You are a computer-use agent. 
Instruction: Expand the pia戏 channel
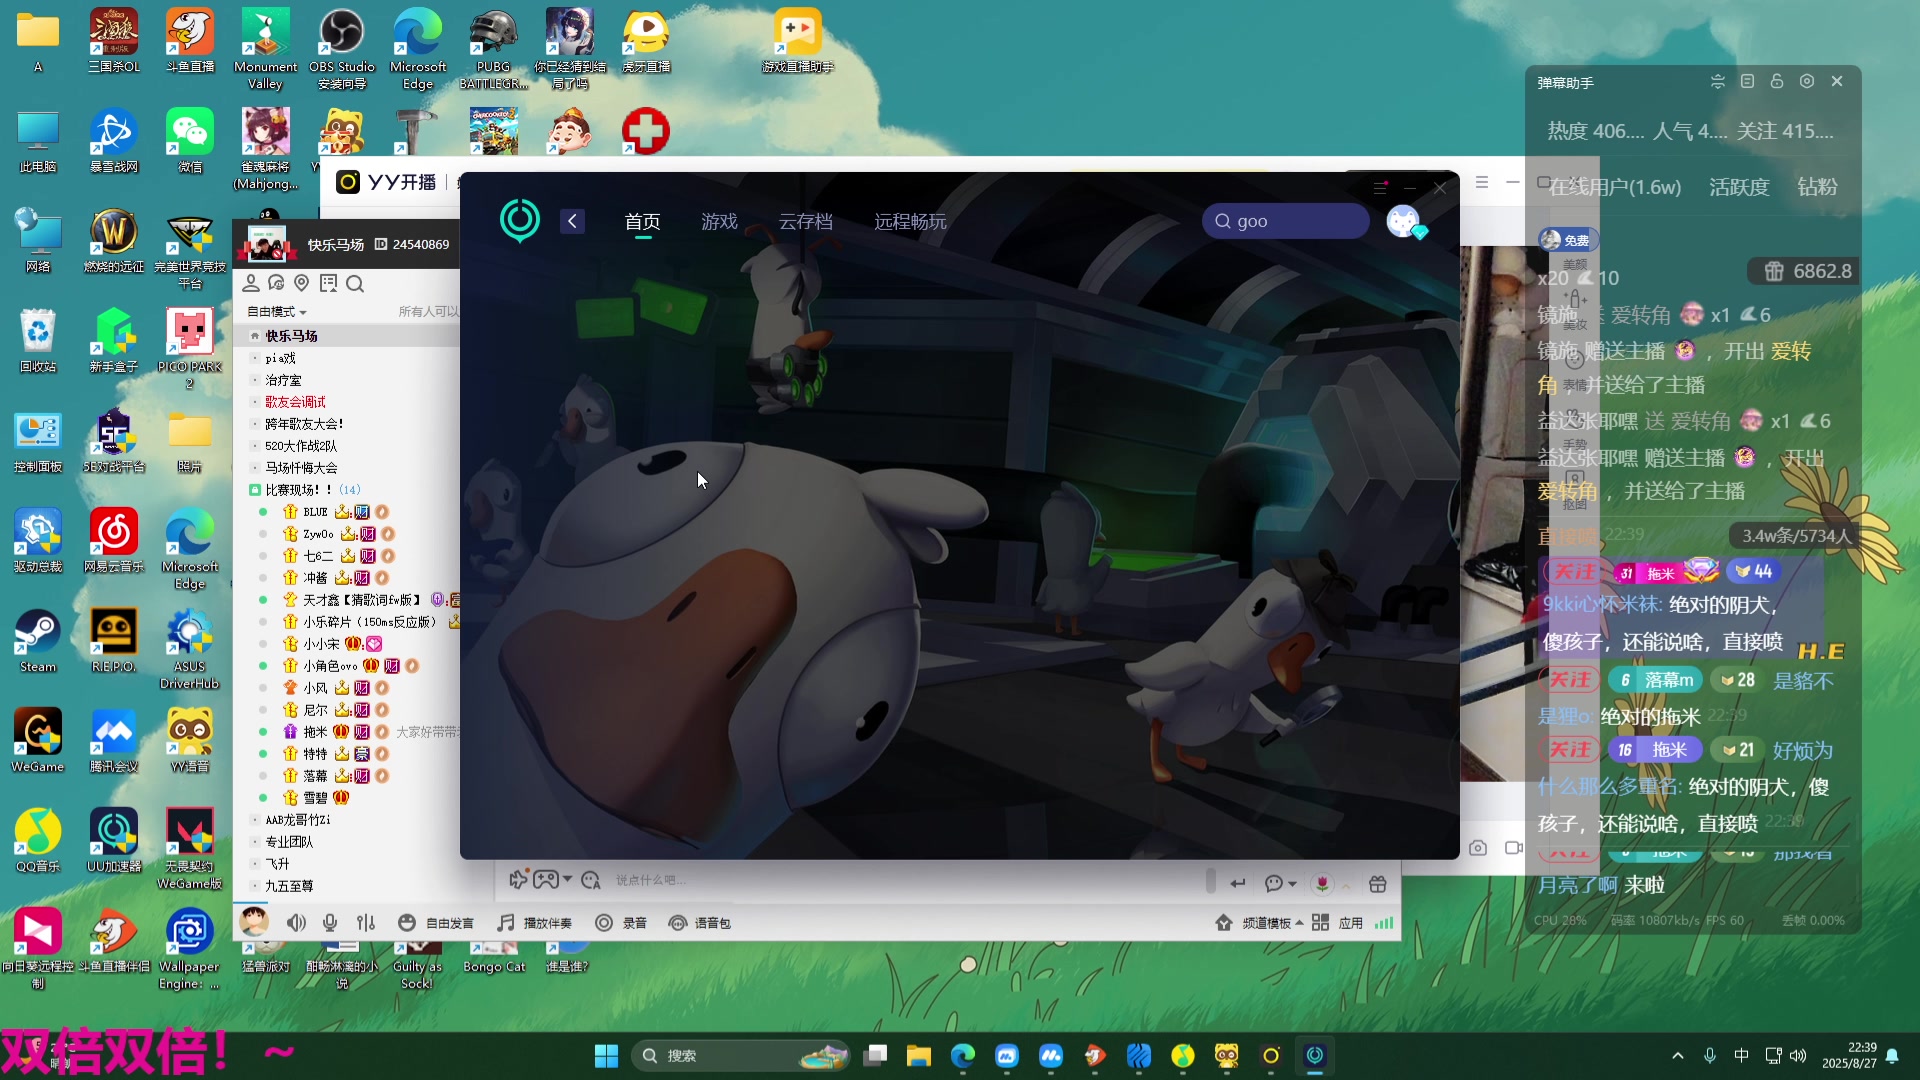tap(280, 358)
